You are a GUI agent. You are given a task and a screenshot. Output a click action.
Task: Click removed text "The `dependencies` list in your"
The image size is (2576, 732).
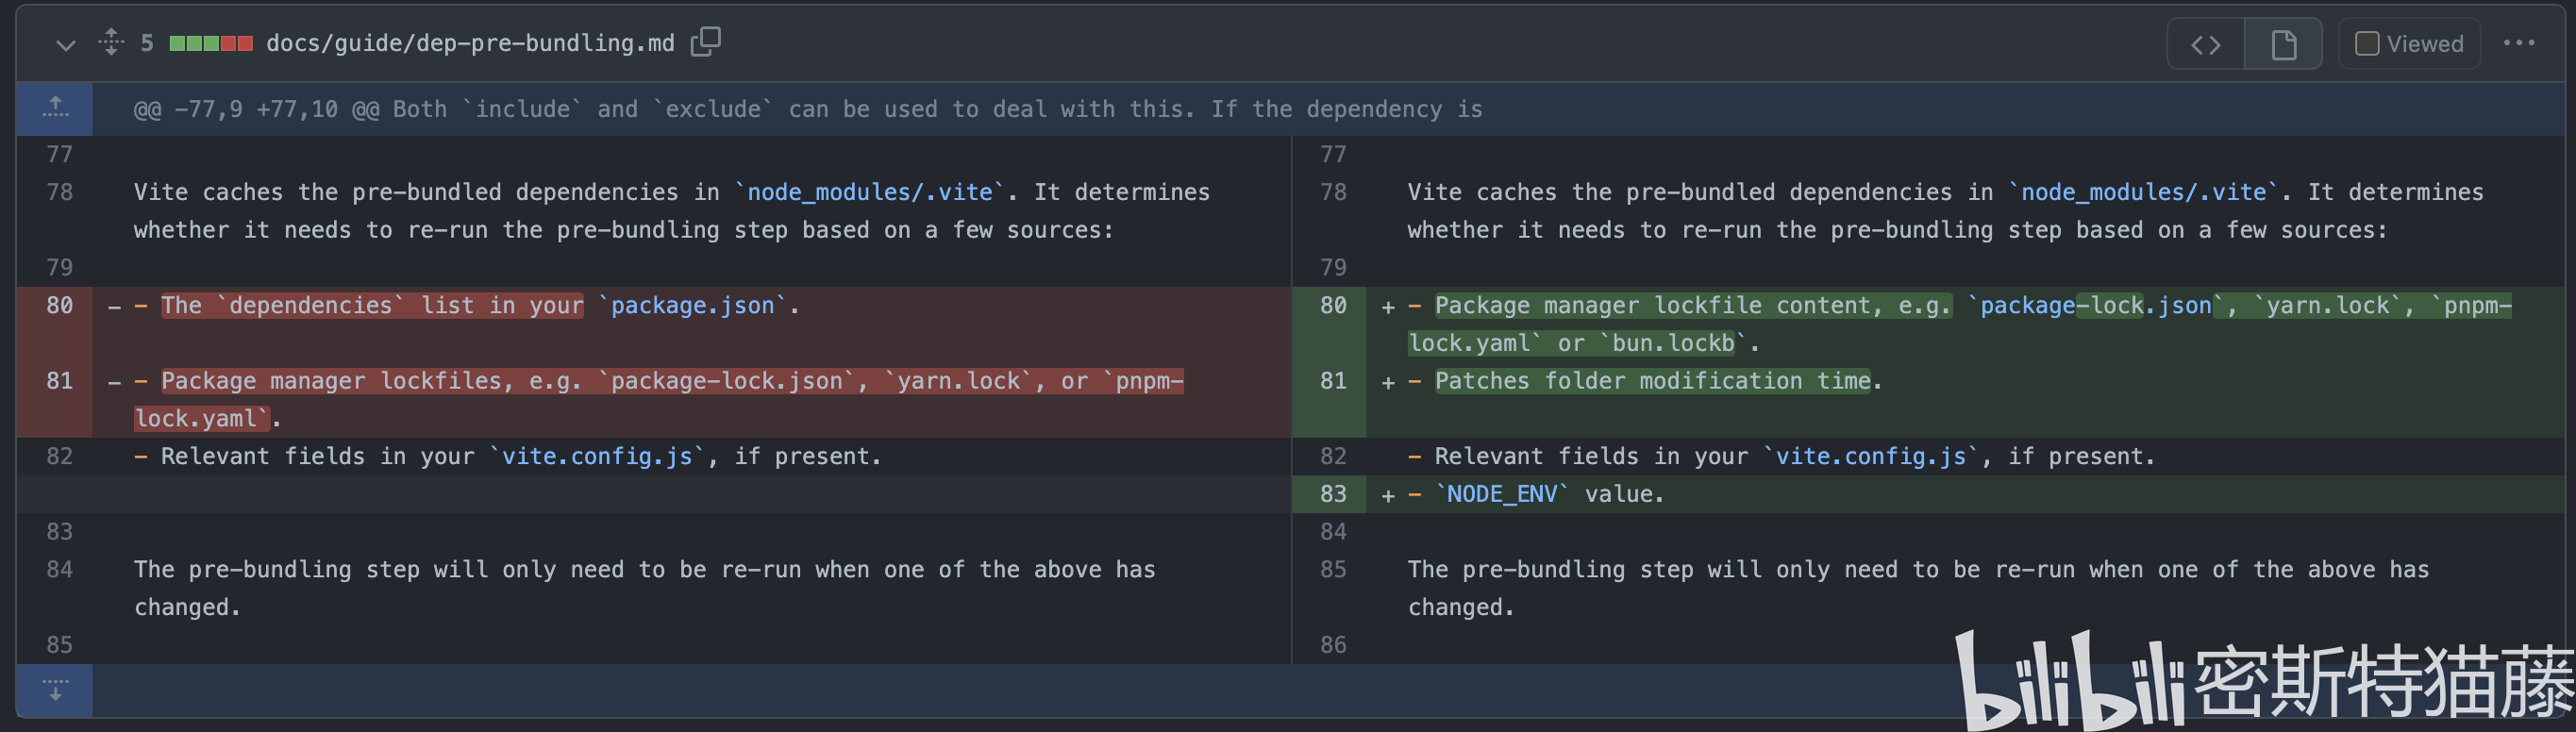point(372,306)
